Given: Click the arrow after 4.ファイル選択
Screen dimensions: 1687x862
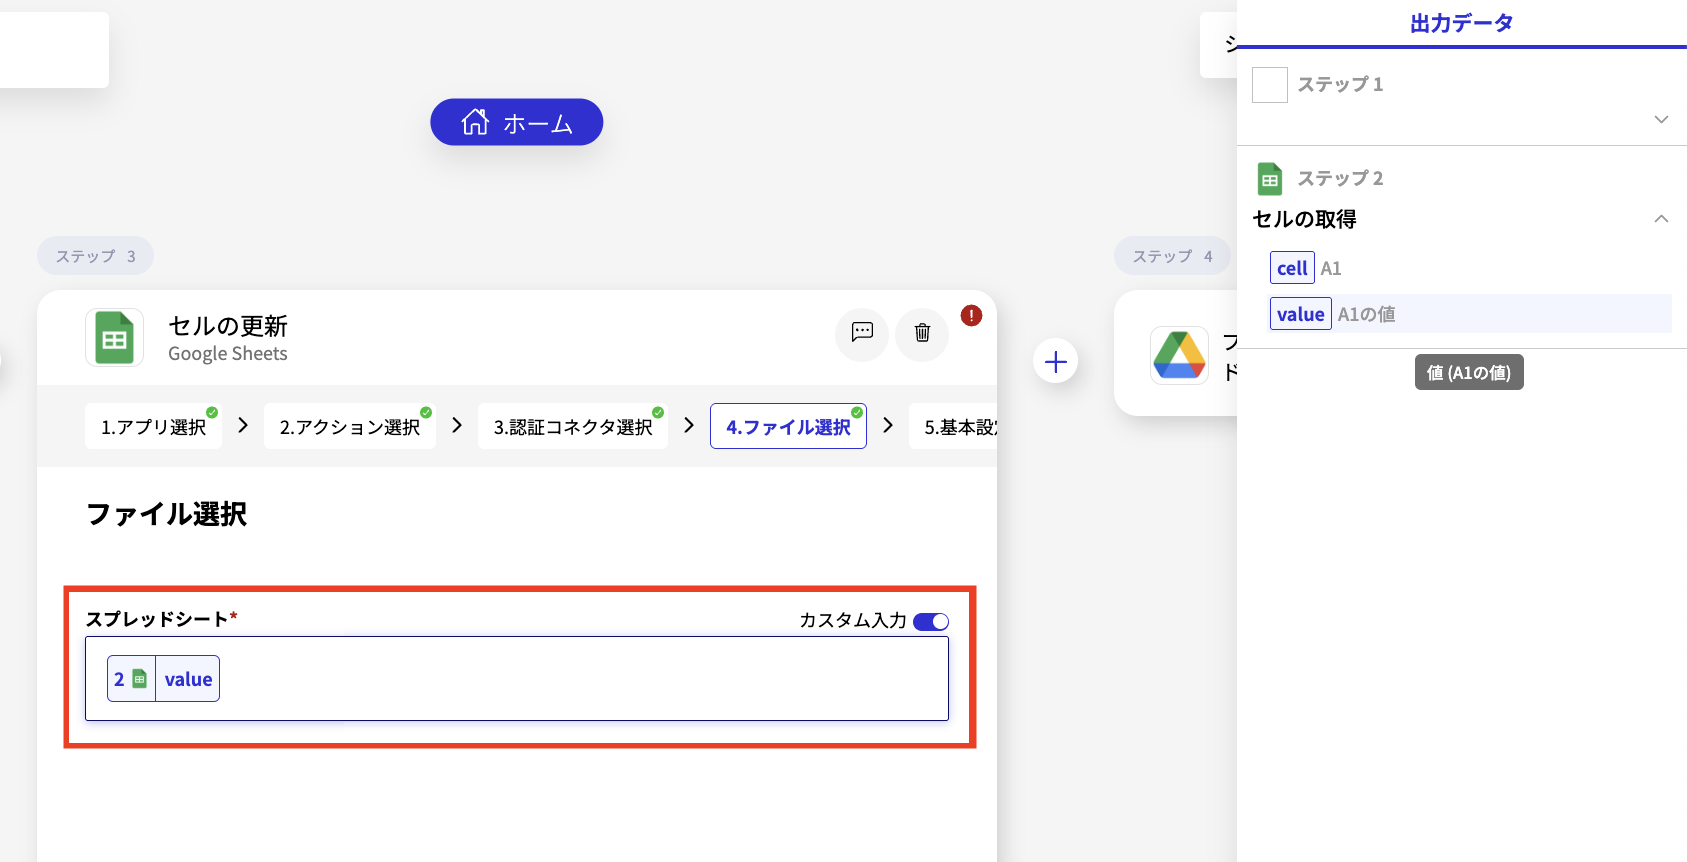Looking at the screenshot, I should [x=888, y=426].
